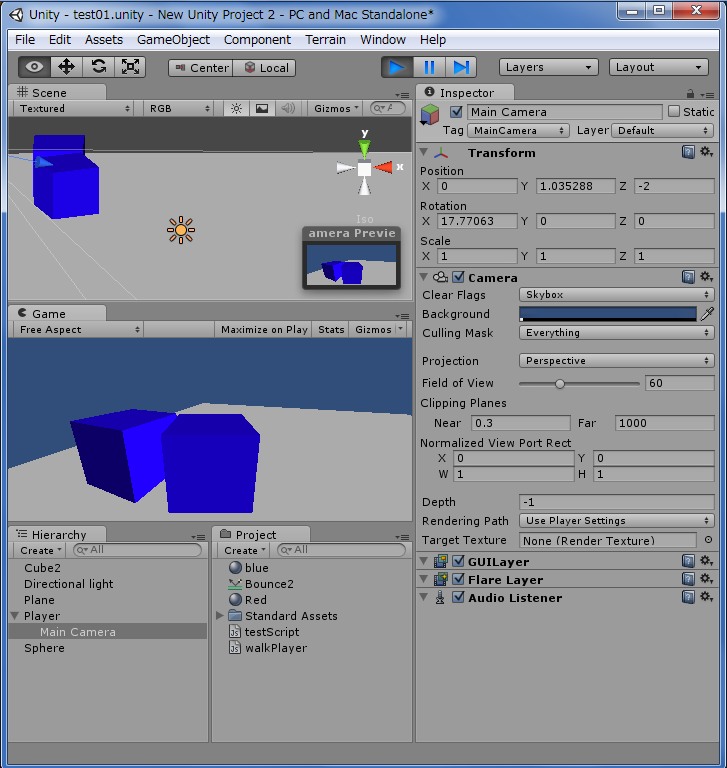This screenshot has height=768, width=727.
Task: Switch to the Scene tab
Action: (57, 93)
